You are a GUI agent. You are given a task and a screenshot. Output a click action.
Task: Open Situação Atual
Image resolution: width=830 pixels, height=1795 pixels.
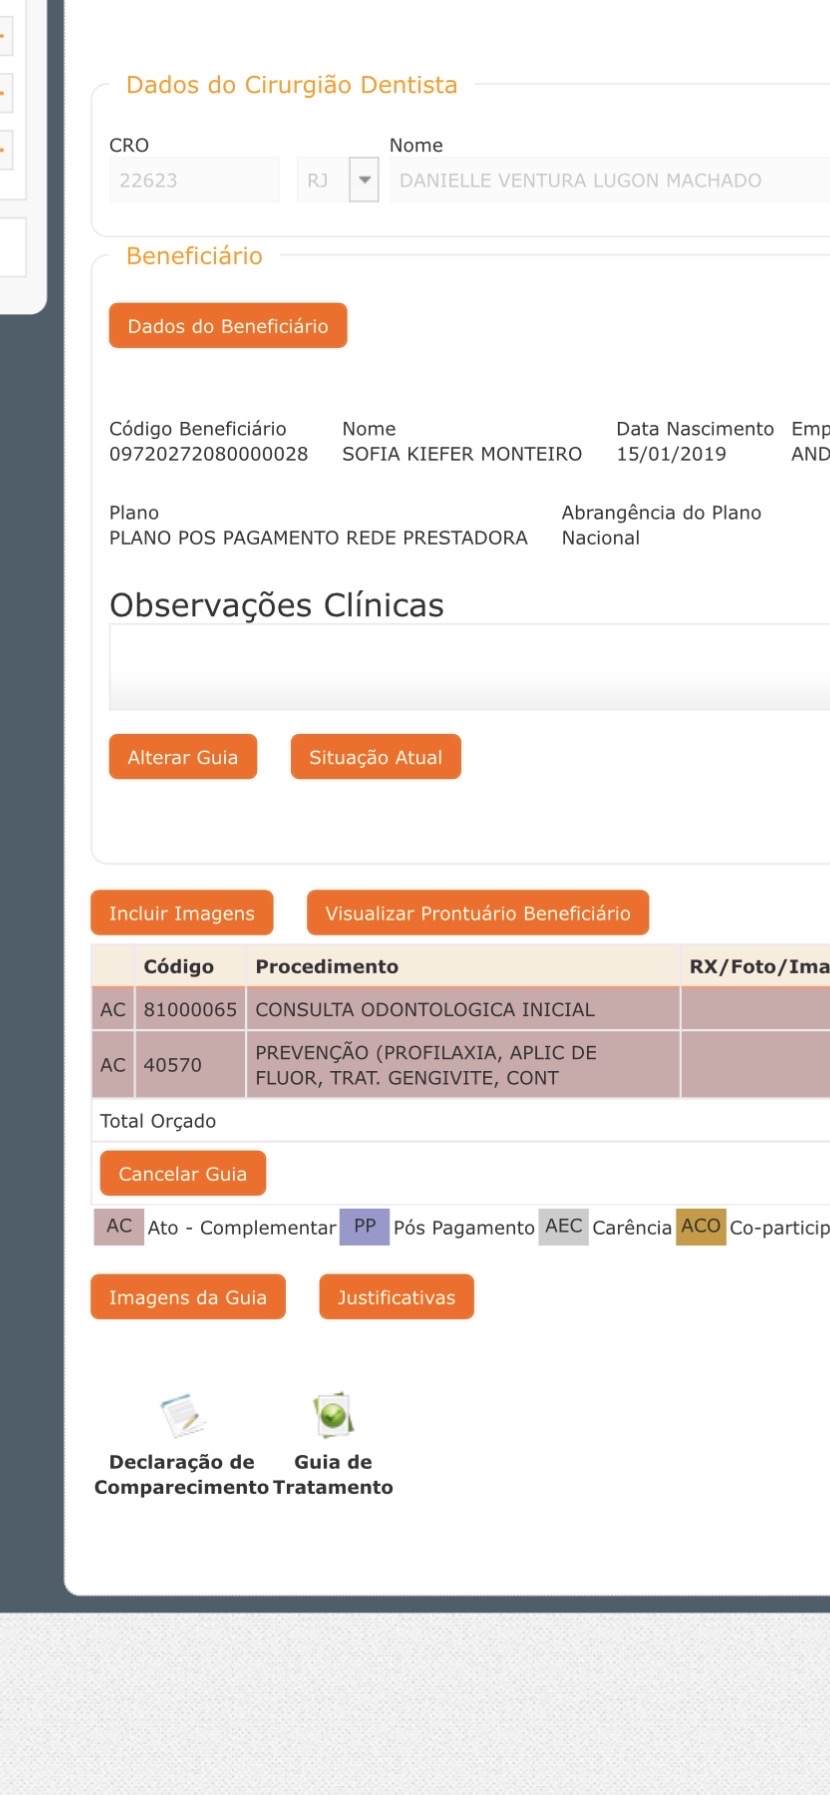(375, 757)
